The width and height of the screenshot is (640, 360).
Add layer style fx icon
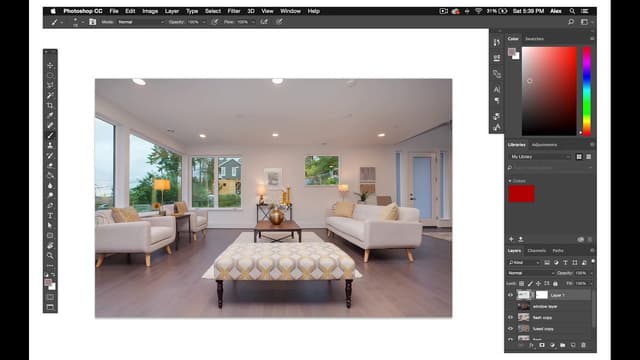[531, 345]
